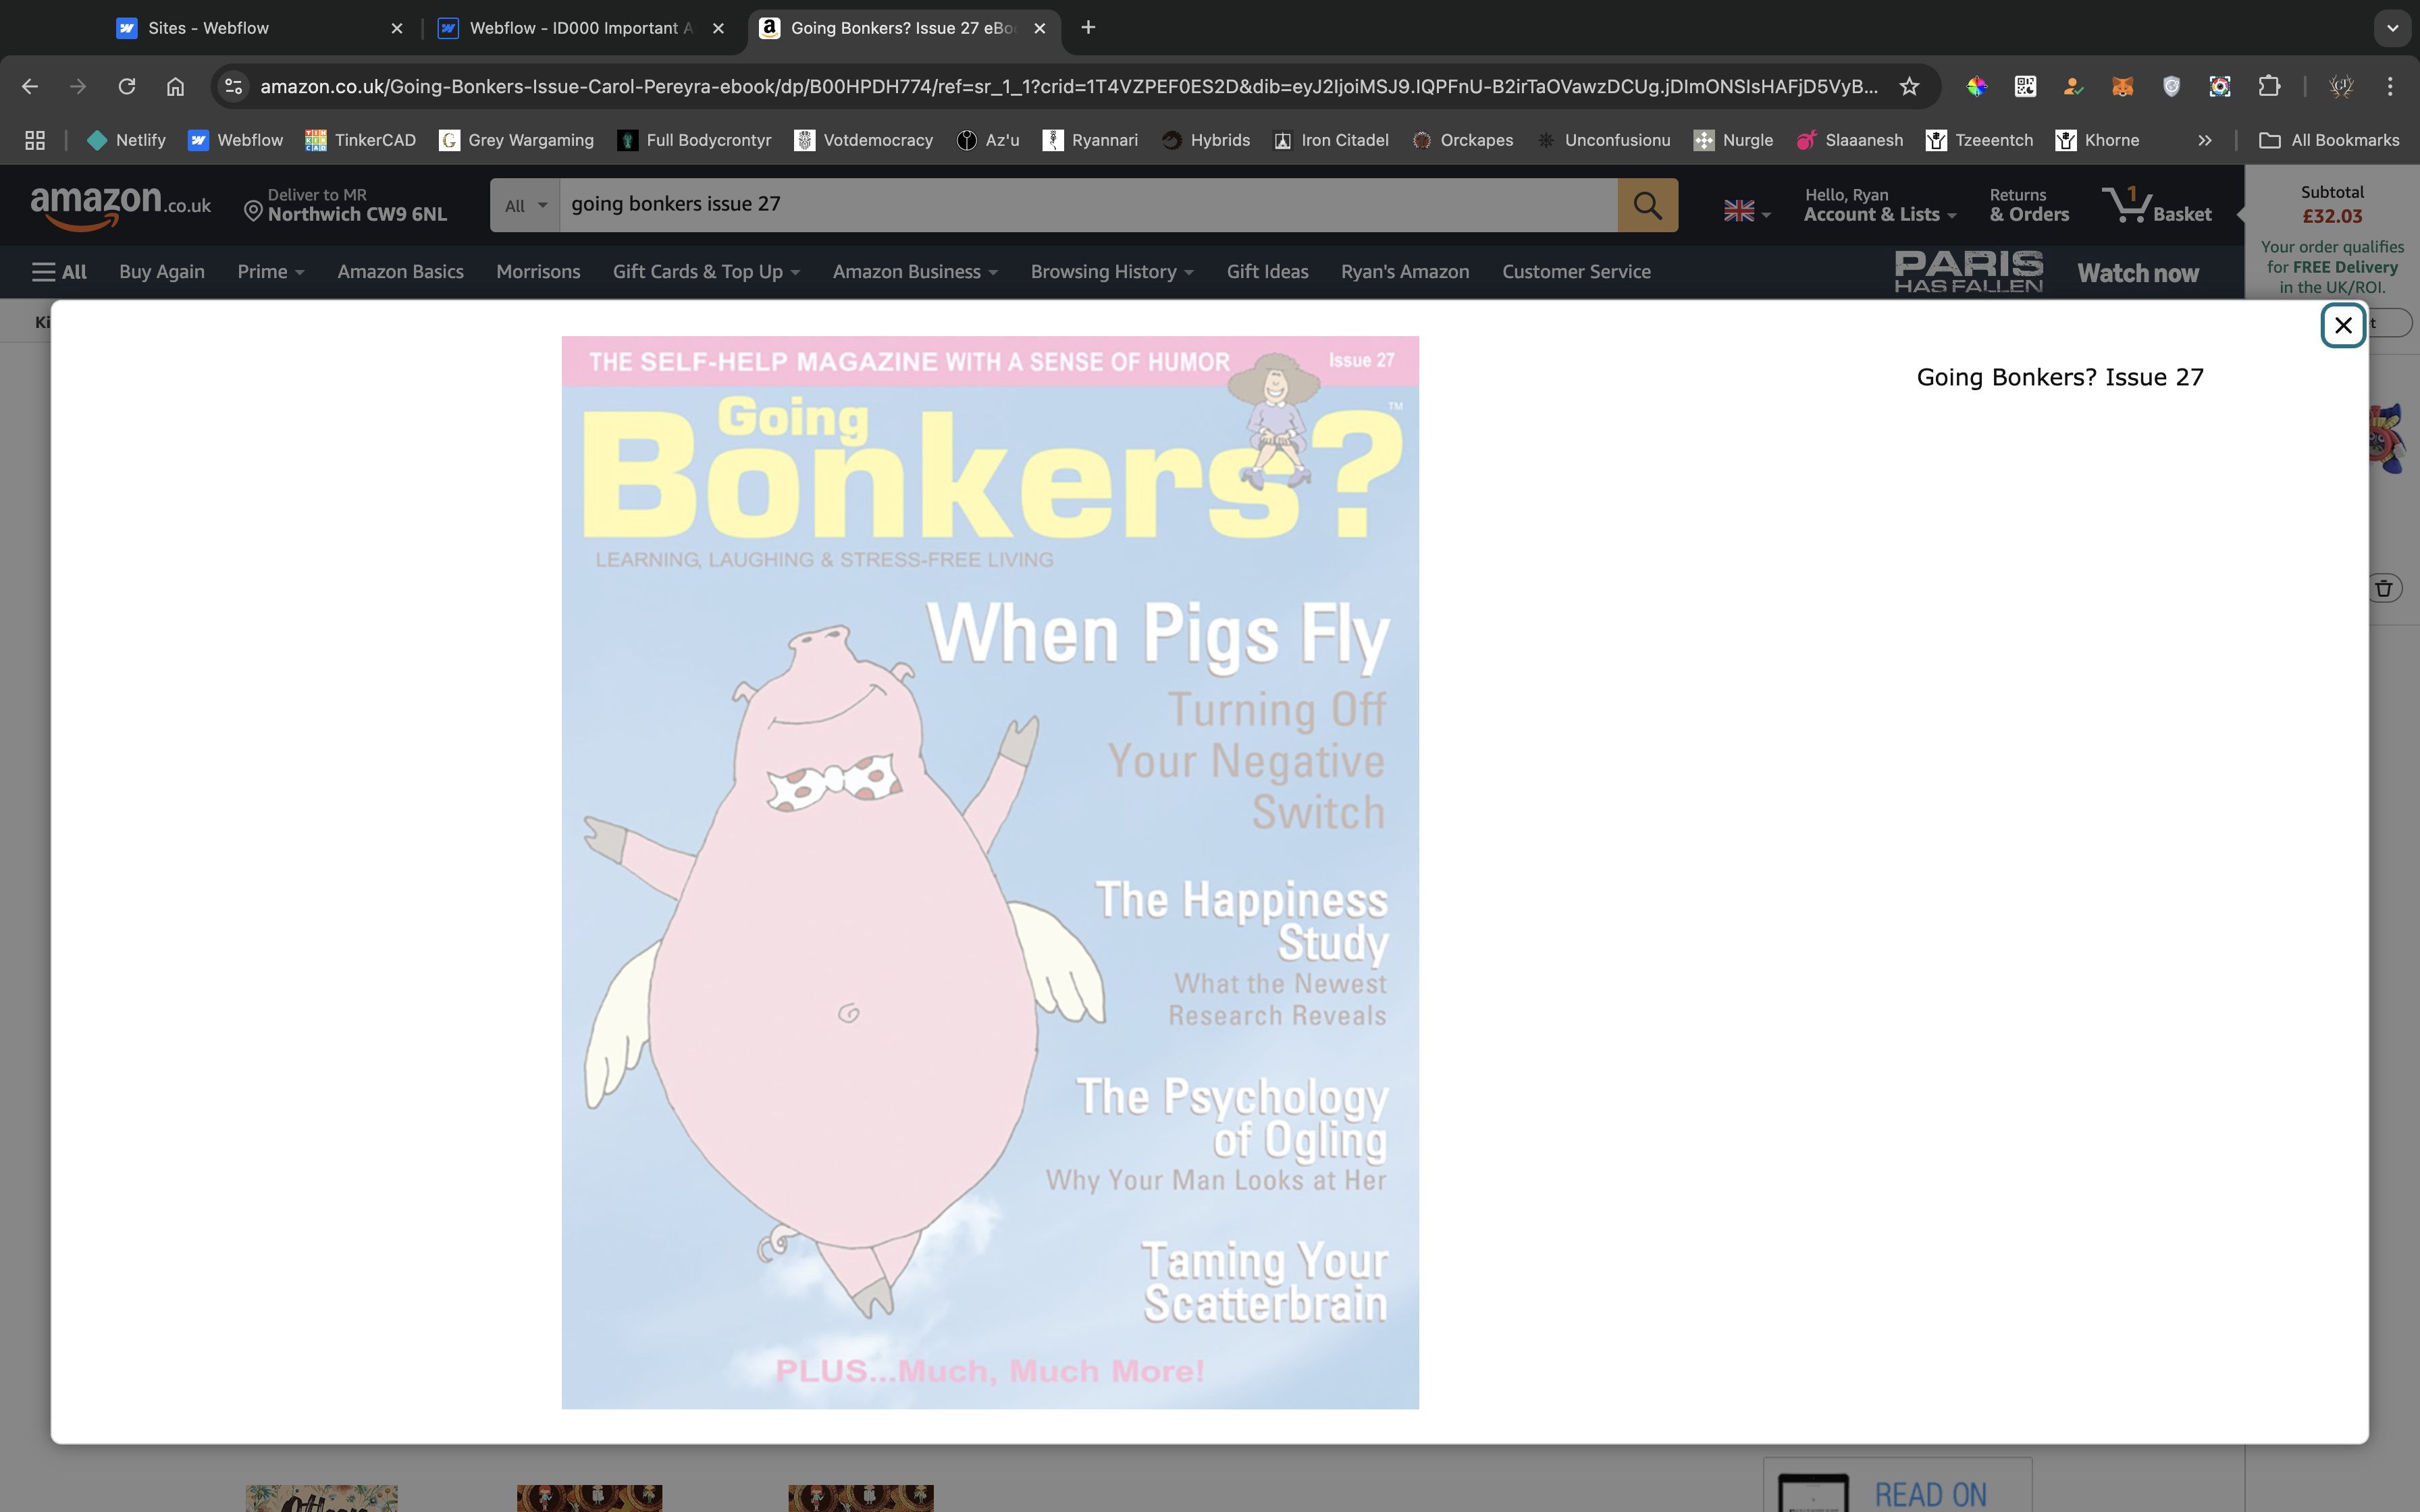Click the Amazon.co.uk logo

tap(121, 205)
